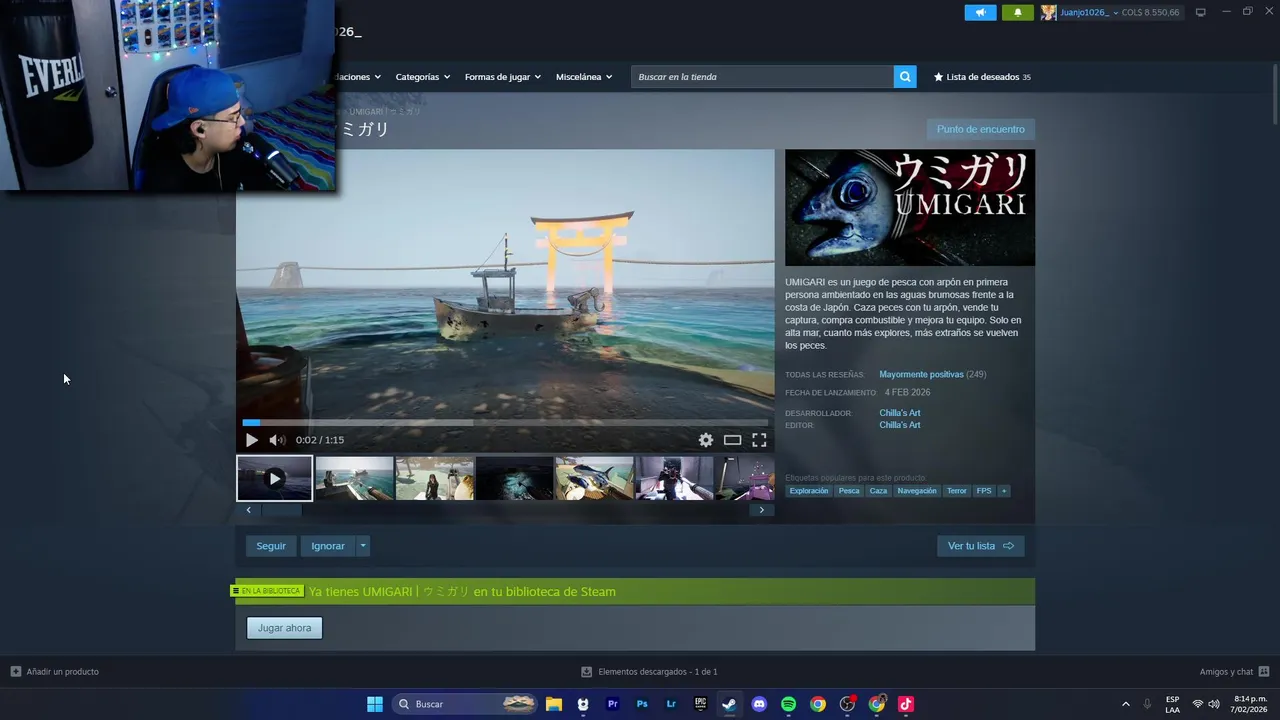Open the Ignorar options dropdown arrow
Screen dimensions: 1280x720
(x=363, y=546)
